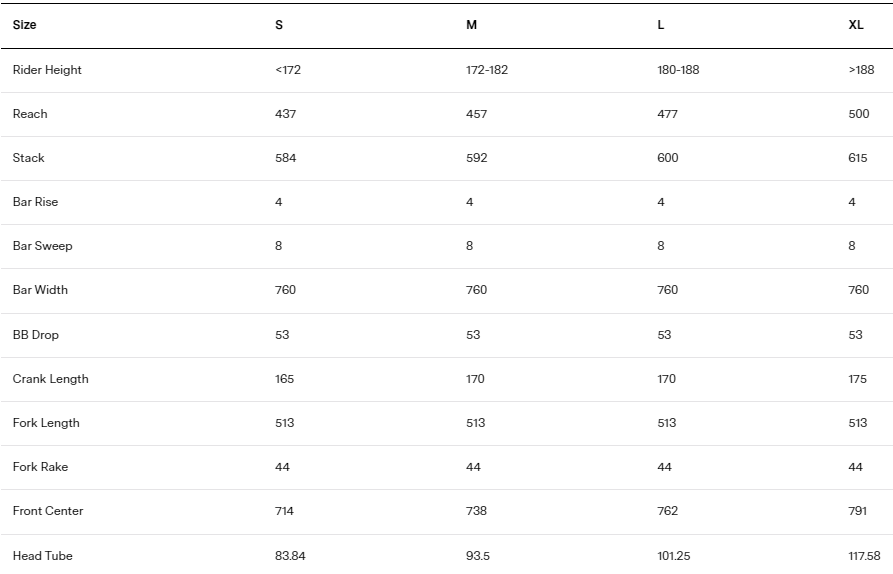Viewport: 893px width, 574px height.
Task: Click Bar Width value 760 for S
Action: click(285, 290)
